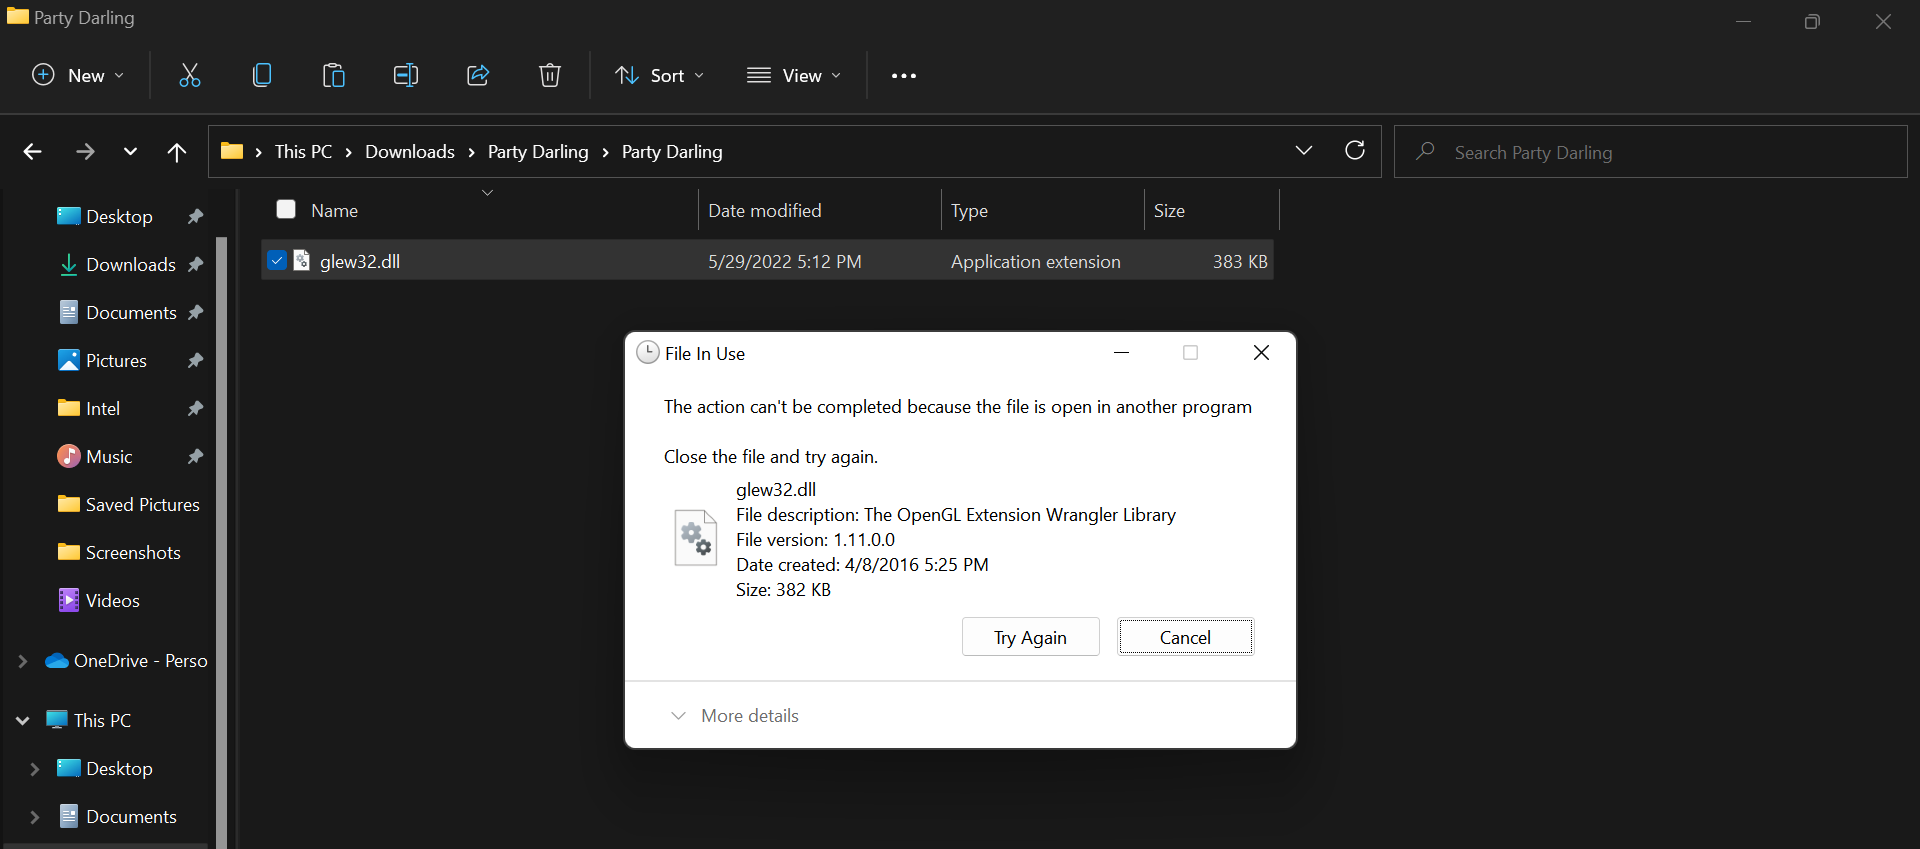Screen dimensions: 1920x849
Task: Uncheck the glew32.dll row checkbox
Action: coord(277,261)
